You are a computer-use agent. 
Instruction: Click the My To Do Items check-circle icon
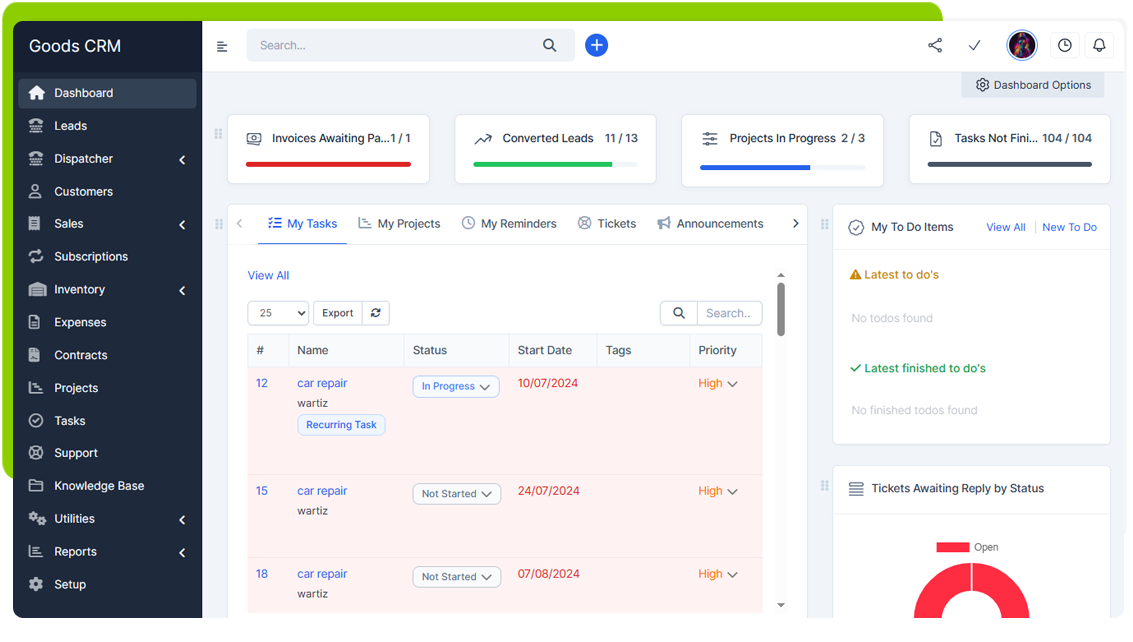(x=856, y=228)
